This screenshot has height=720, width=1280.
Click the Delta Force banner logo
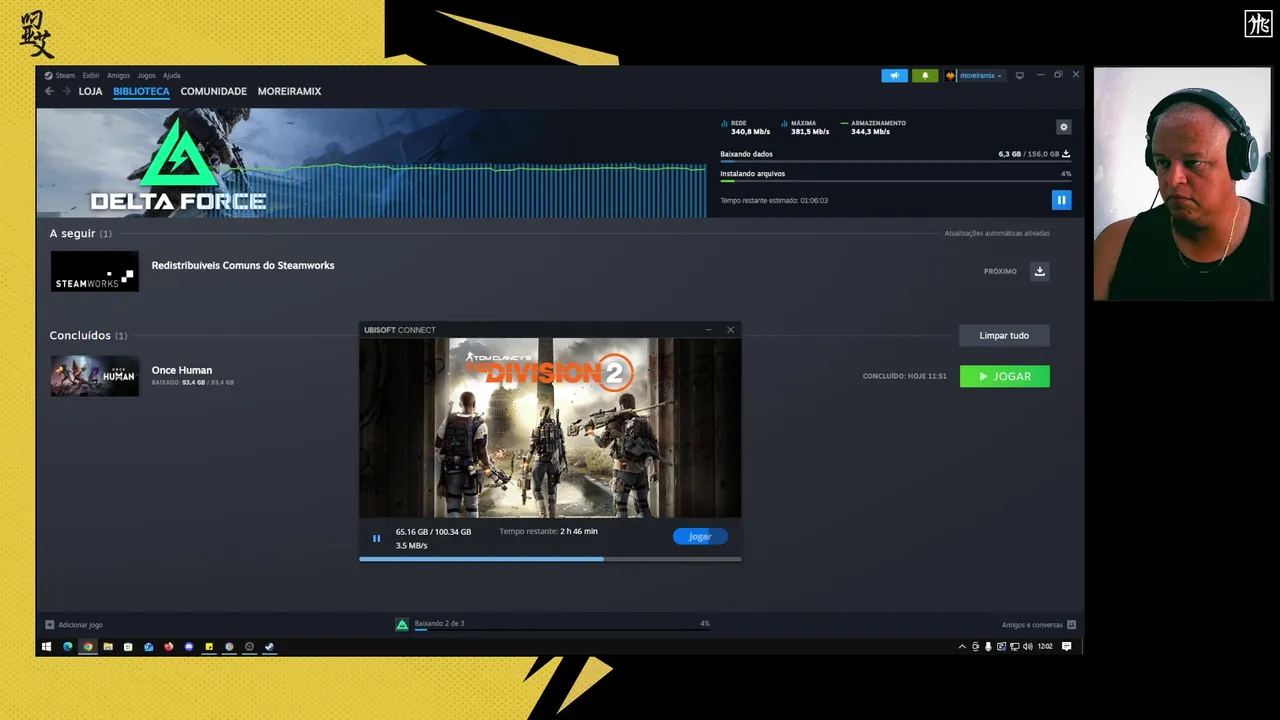(x=179, y=165)
